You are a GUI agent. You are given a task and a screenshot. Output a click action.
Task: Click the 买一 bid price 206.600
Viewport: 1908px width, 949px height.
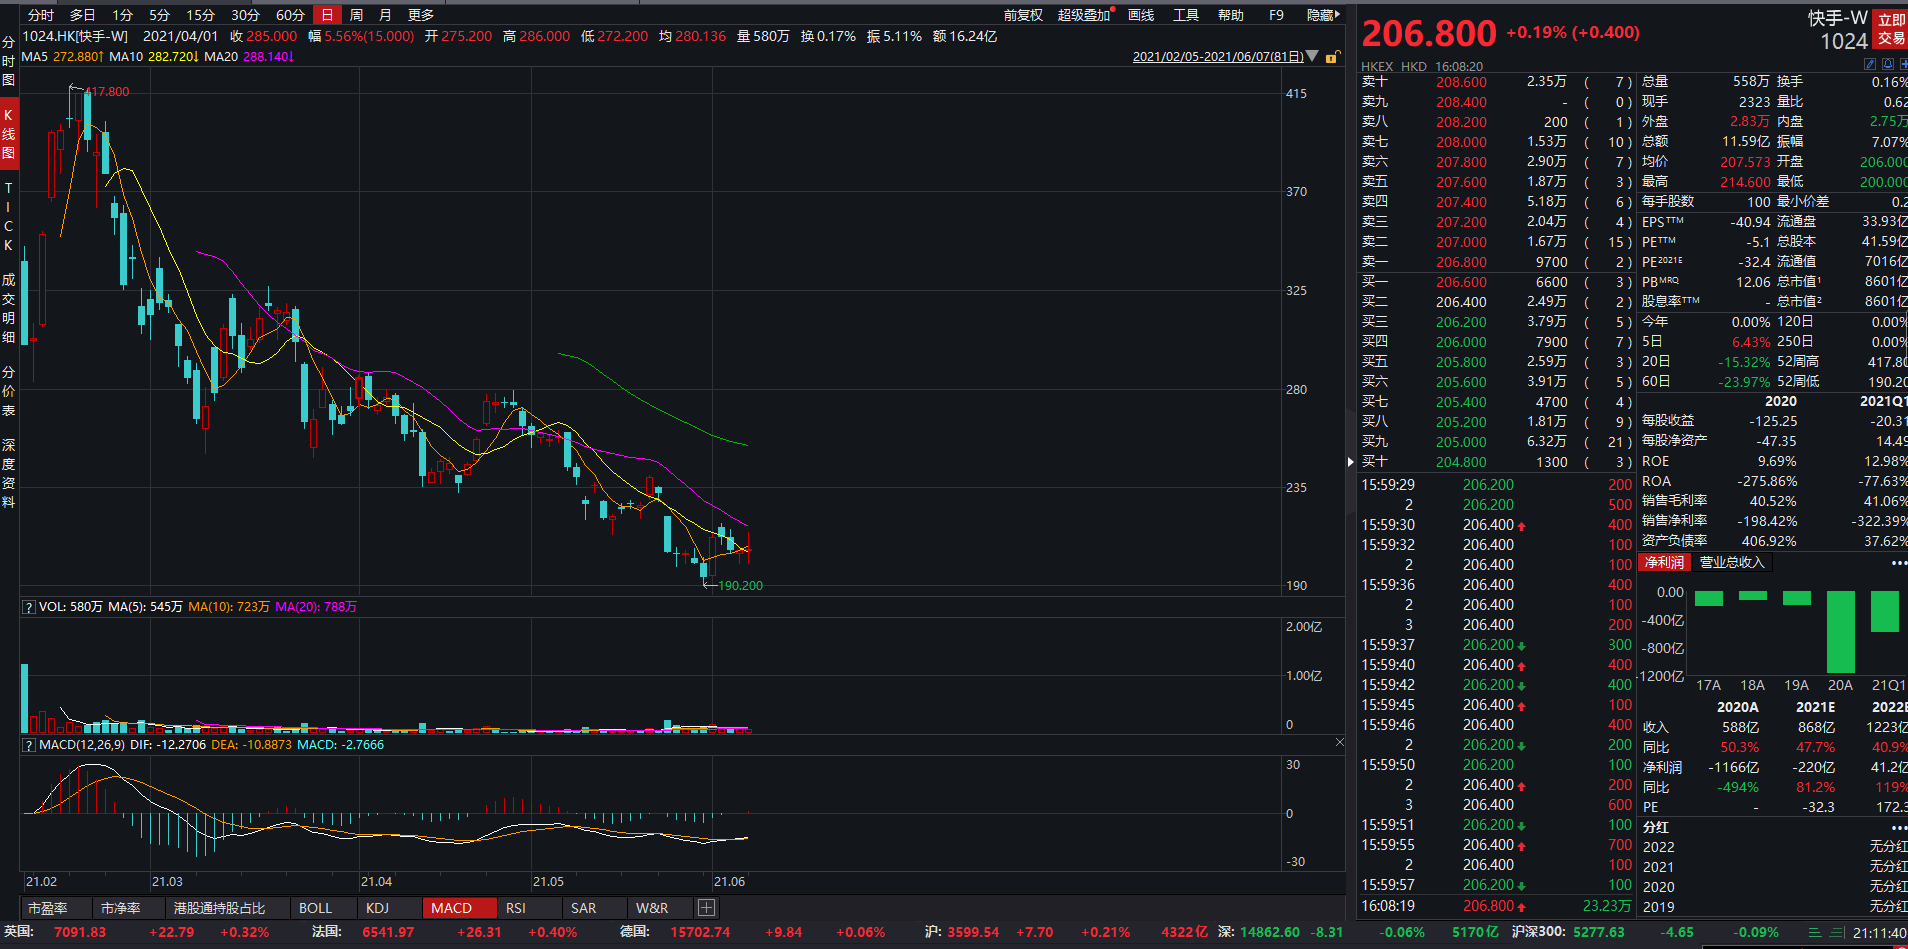tap(1461, 282)
